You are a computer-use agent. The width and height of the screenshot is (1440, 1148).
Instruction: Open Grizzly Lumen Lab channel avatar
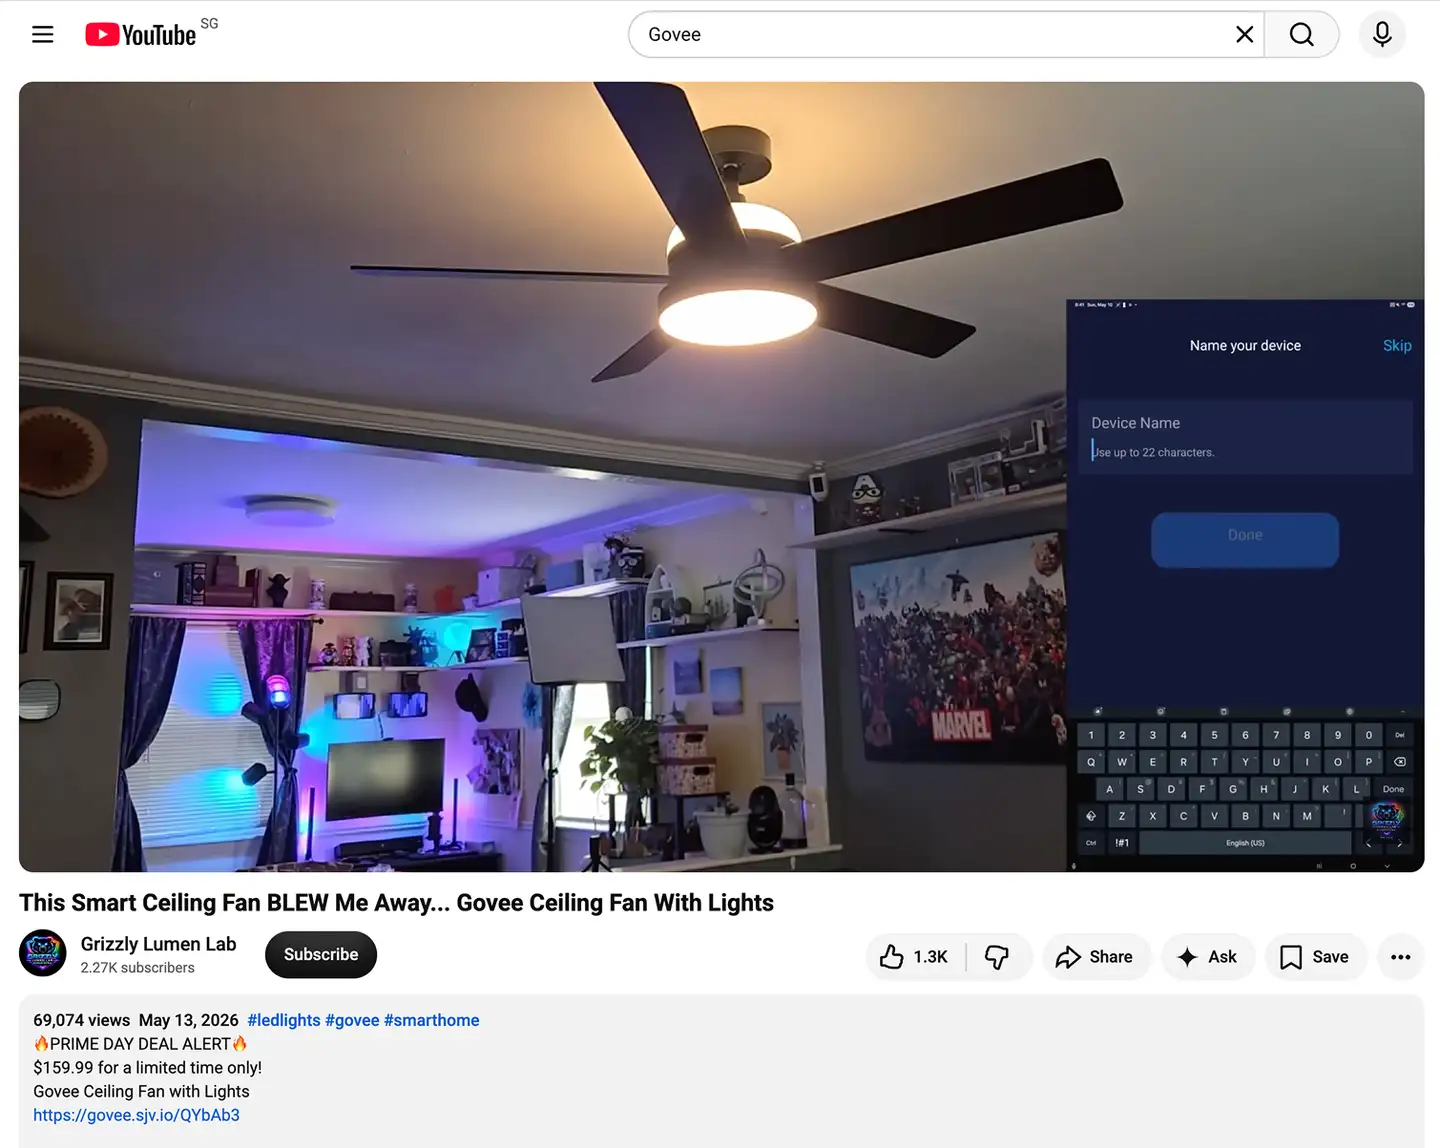(x=43, y=954)
